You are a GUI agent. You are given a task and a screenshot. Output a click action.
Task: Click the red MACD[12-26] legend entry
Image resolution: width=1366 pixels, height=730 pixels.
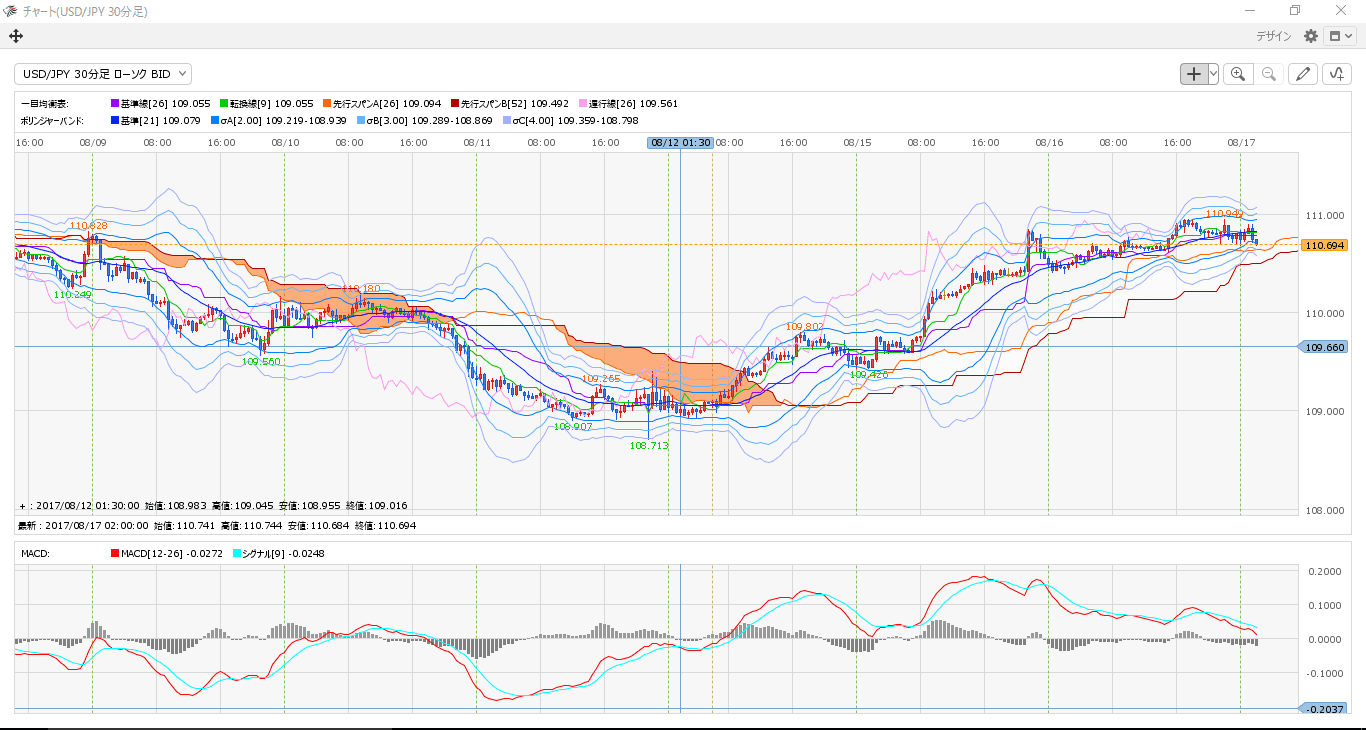coord(167,553)
